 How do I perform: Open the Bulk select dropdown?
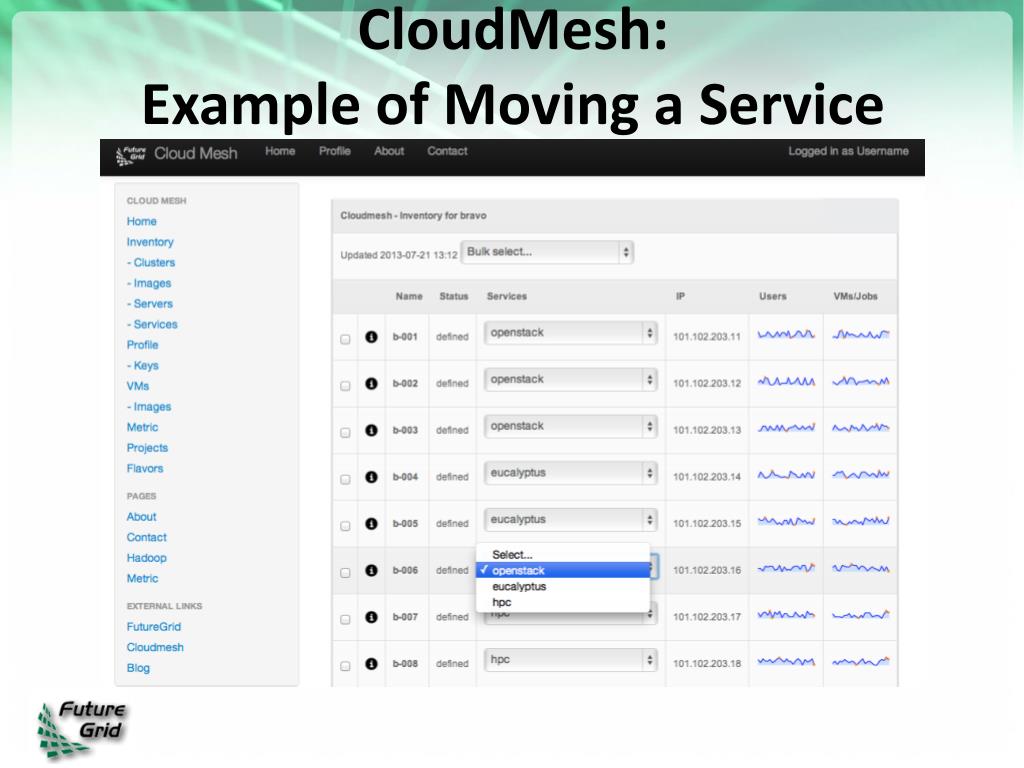coord(547,252)
